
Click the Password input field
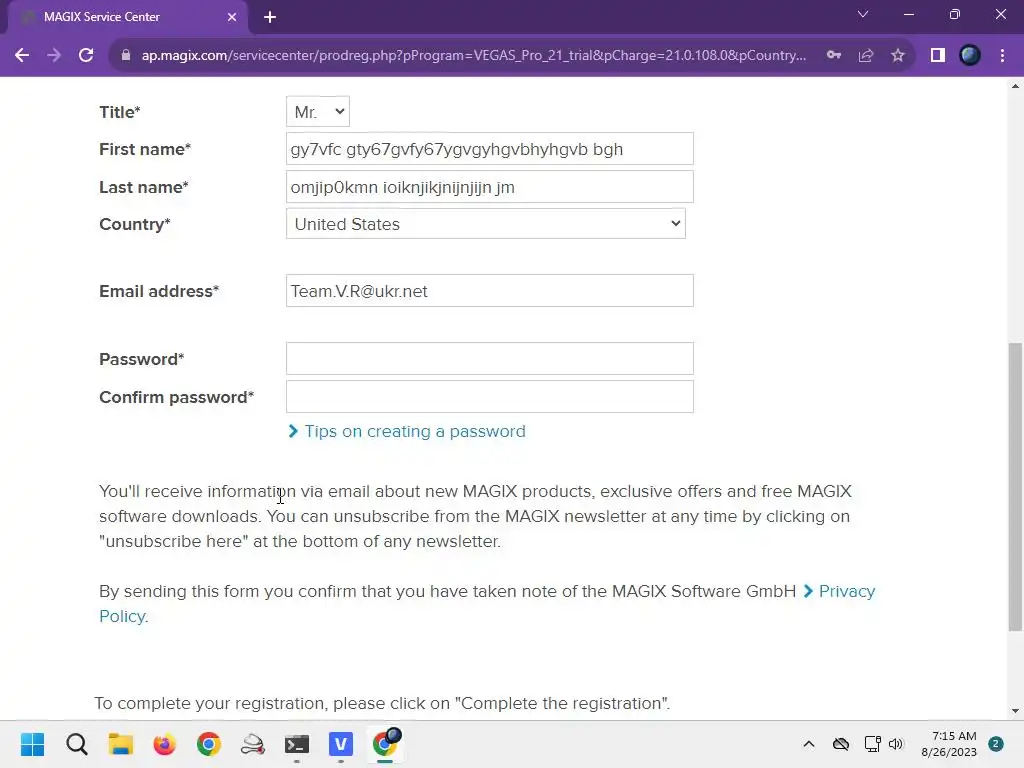(490, 359)
